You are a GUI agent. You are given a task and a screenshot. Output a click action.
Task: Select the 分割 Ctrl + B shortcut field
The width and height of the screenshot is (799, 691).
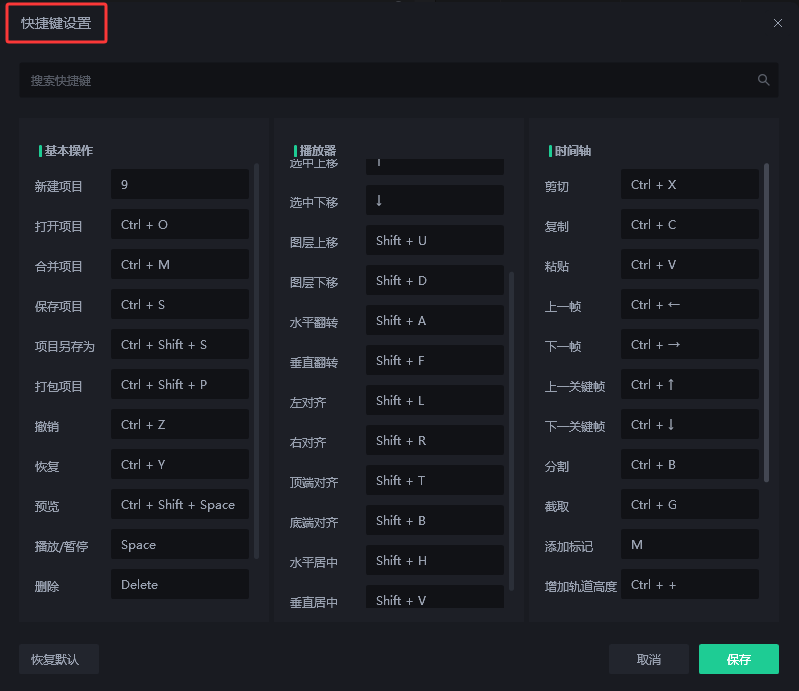pos(689,465)
